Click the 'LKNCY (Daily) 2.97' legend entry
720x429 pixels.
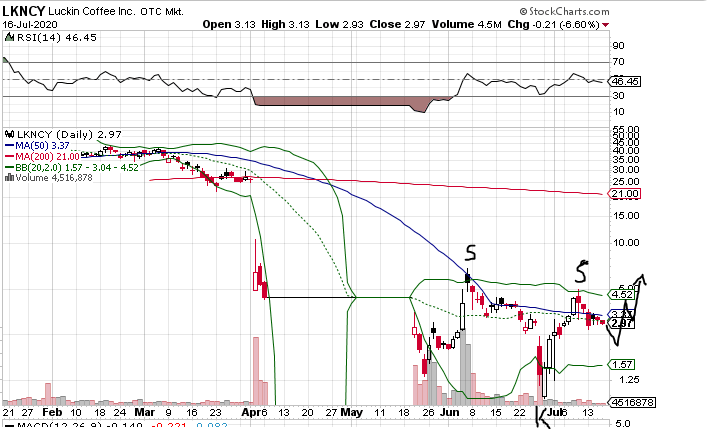[69, 135]
